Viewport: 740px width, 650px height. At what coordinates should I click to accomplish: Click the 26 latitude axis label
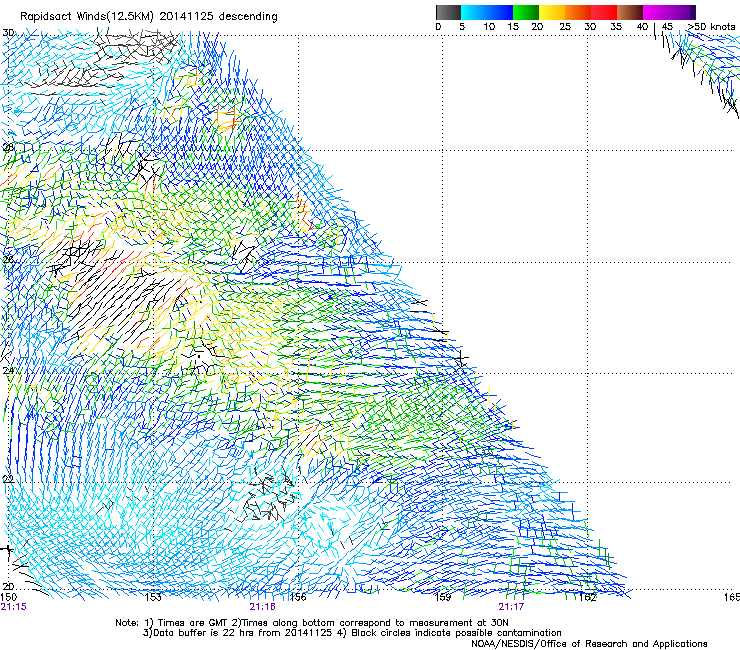[8, 260]
